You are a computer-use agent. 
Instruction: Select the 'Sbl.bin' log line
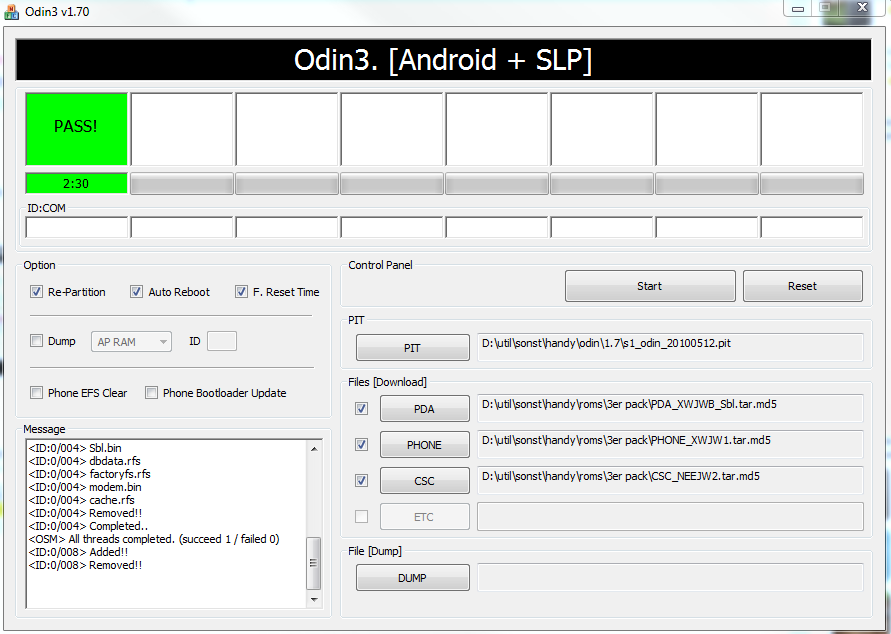pos(75,448)
